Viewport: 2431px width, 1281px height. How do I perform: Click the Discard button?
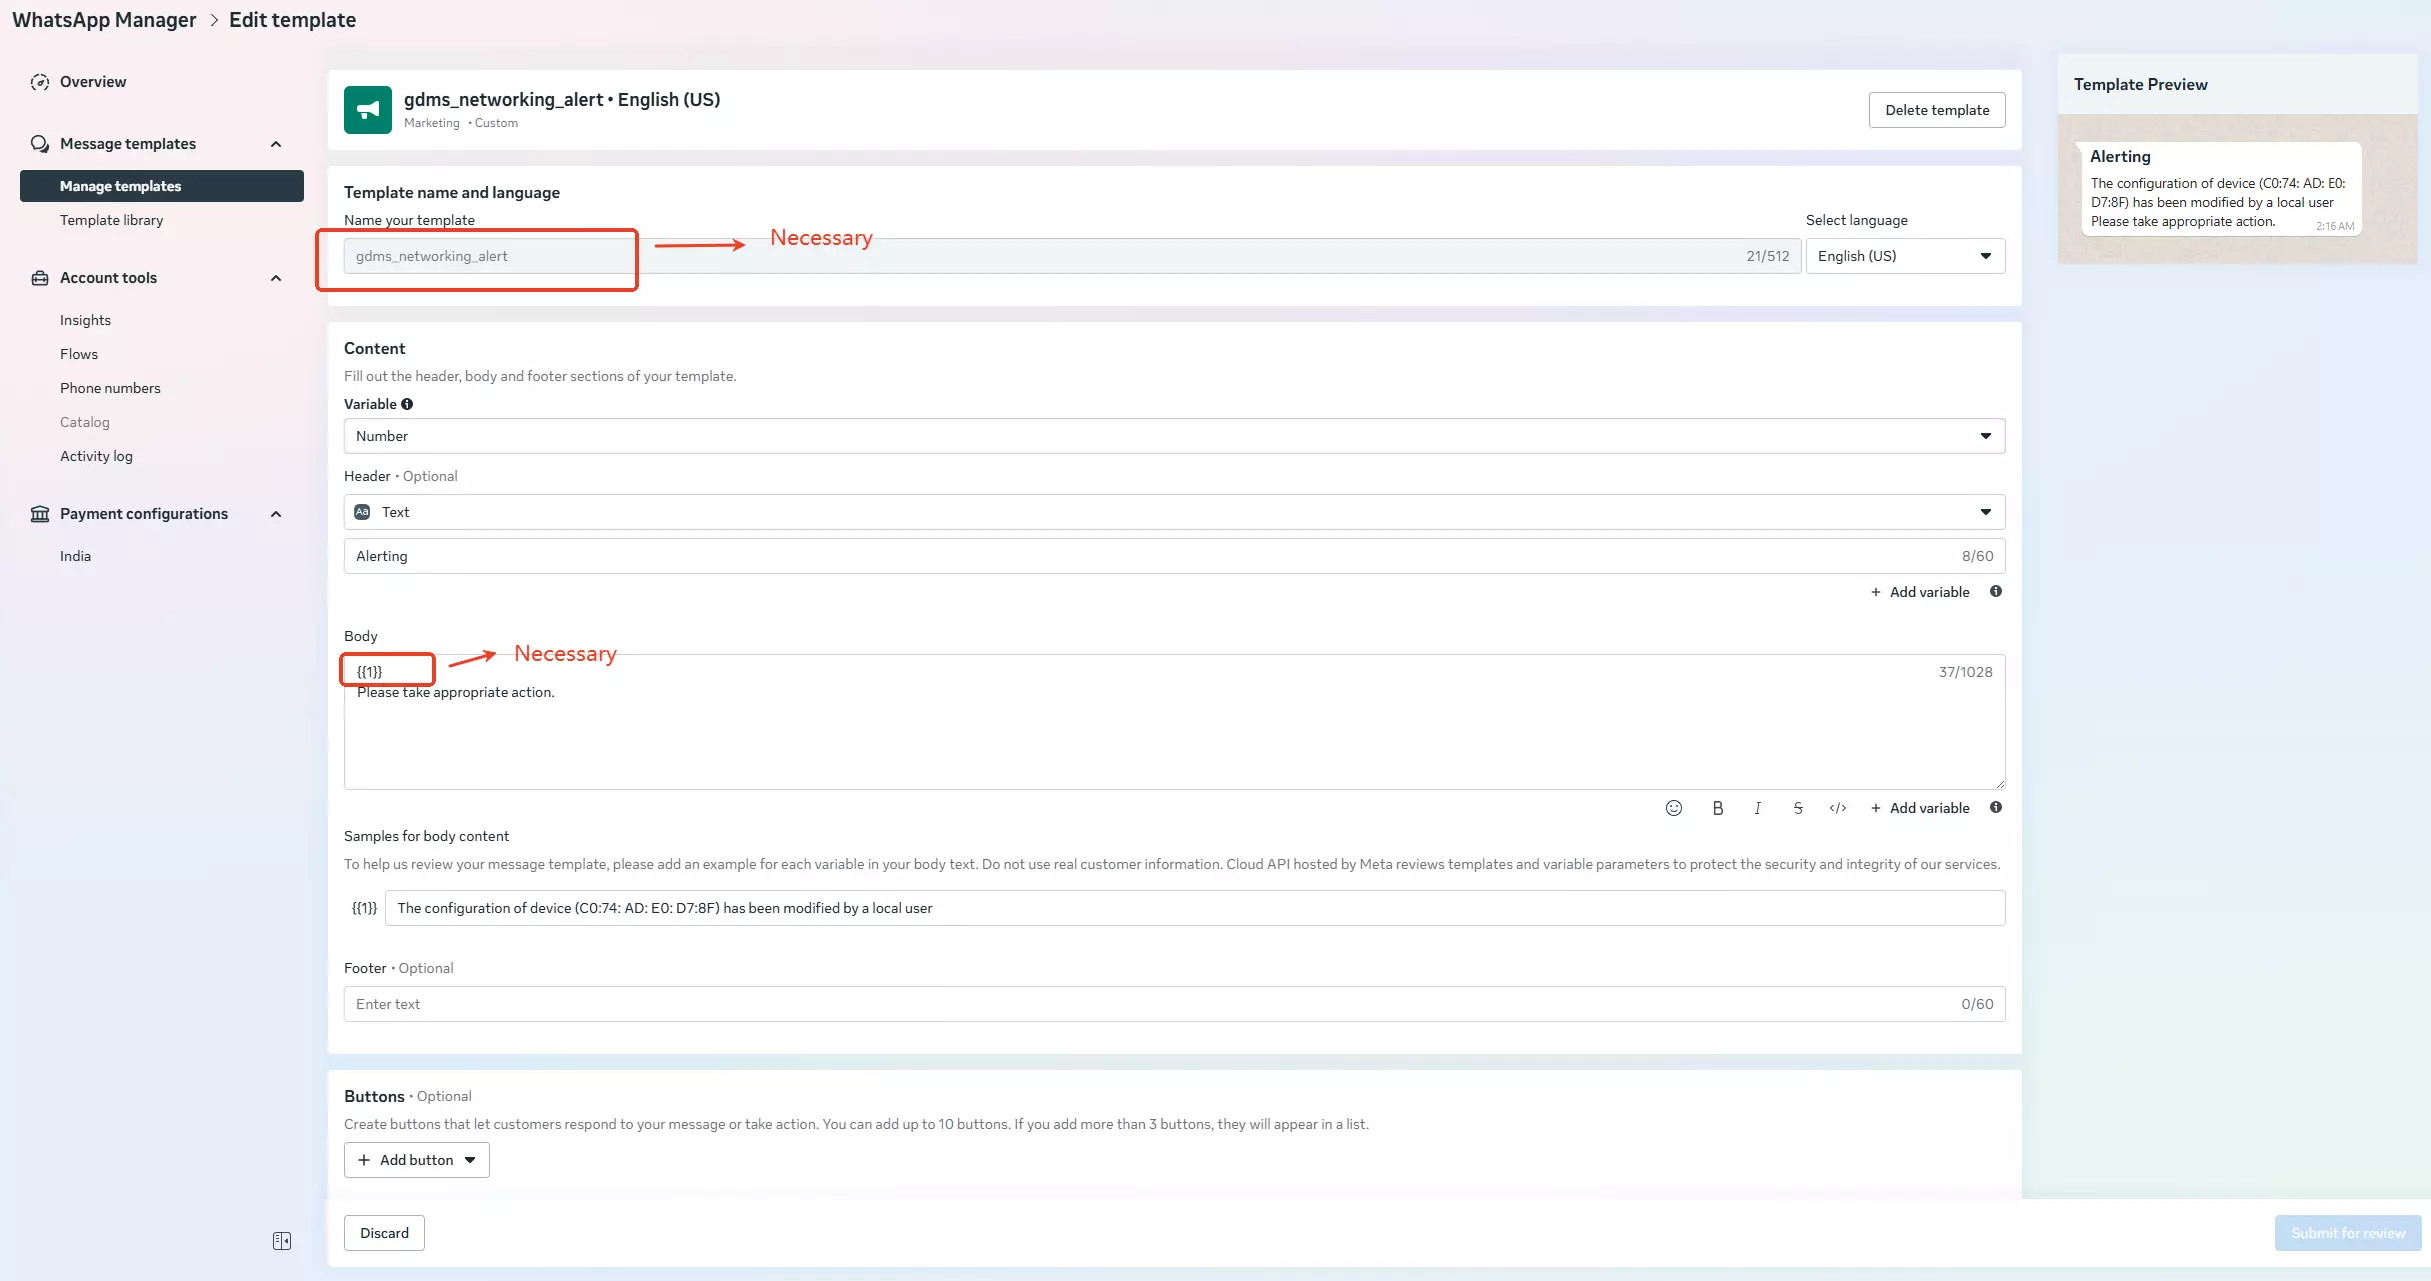click(384, 1233)
